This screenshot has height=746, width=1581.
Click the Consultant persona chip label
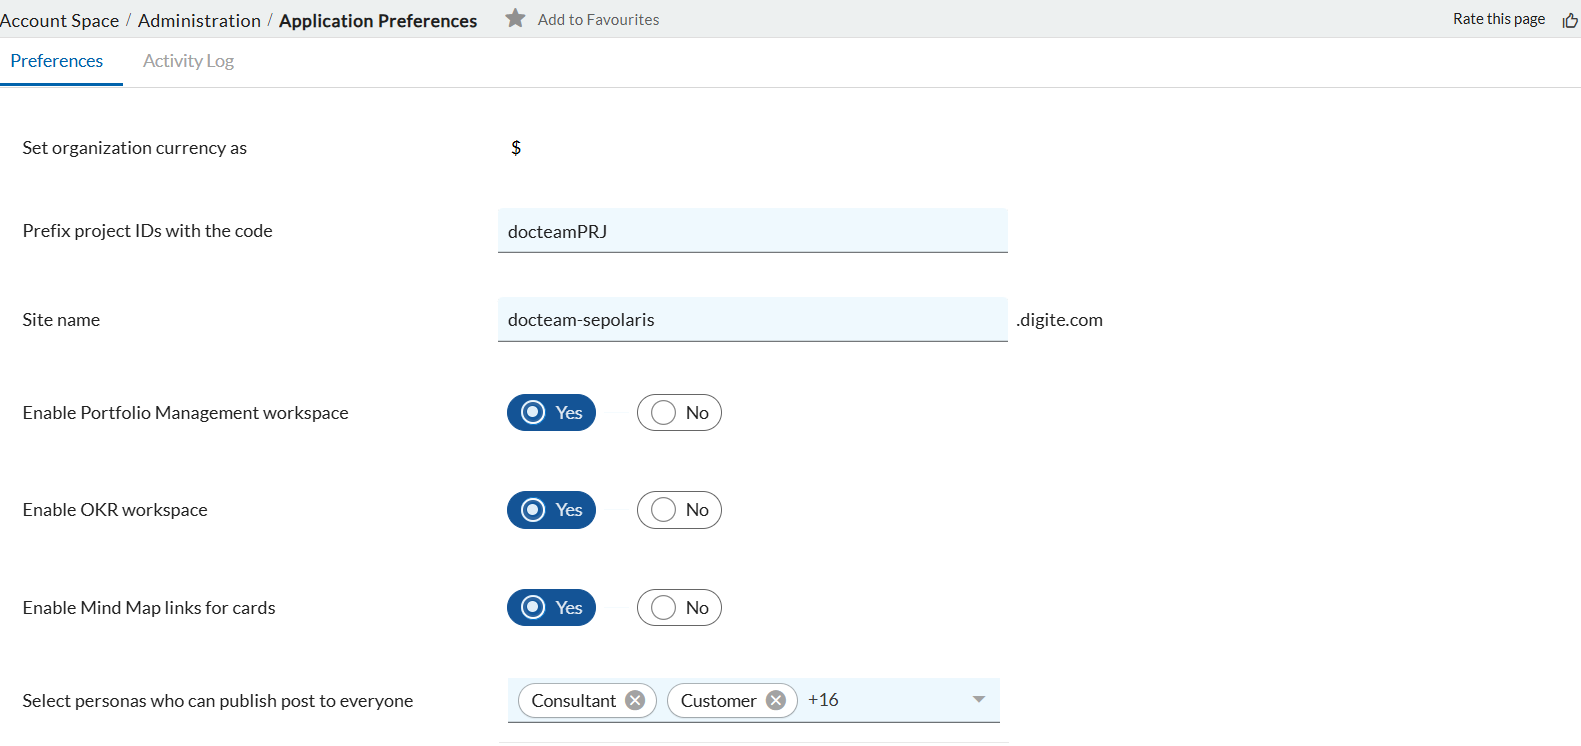click(574, 700)
